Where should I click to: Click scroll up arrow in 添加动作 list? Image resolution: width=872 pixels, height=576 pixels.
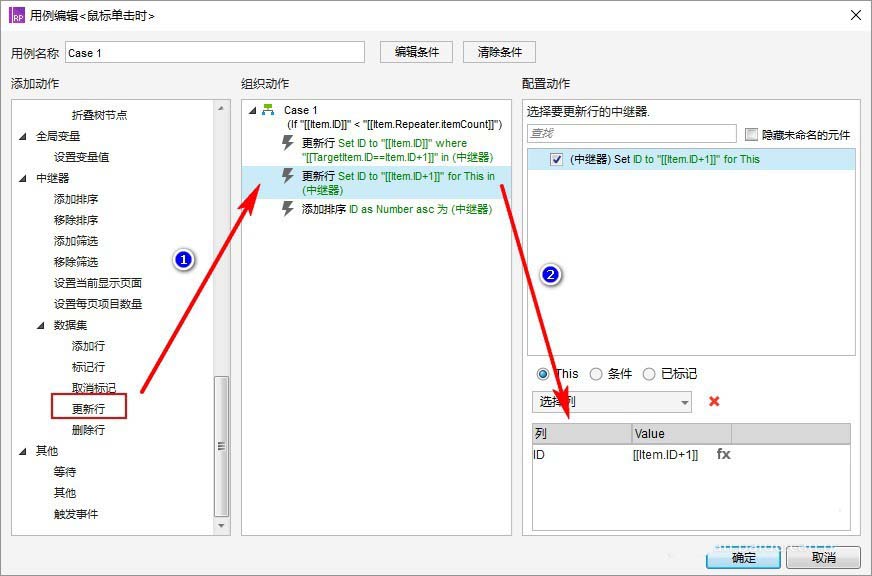(x=221, y=108)
